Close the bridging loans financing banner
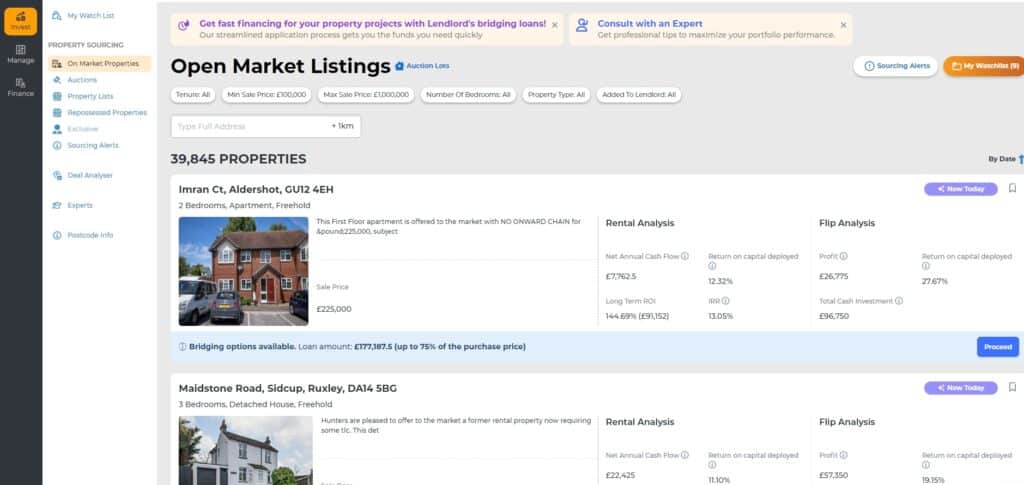Image resolution: width=1024 pixels, height=485 pixels. click(554, 25)
